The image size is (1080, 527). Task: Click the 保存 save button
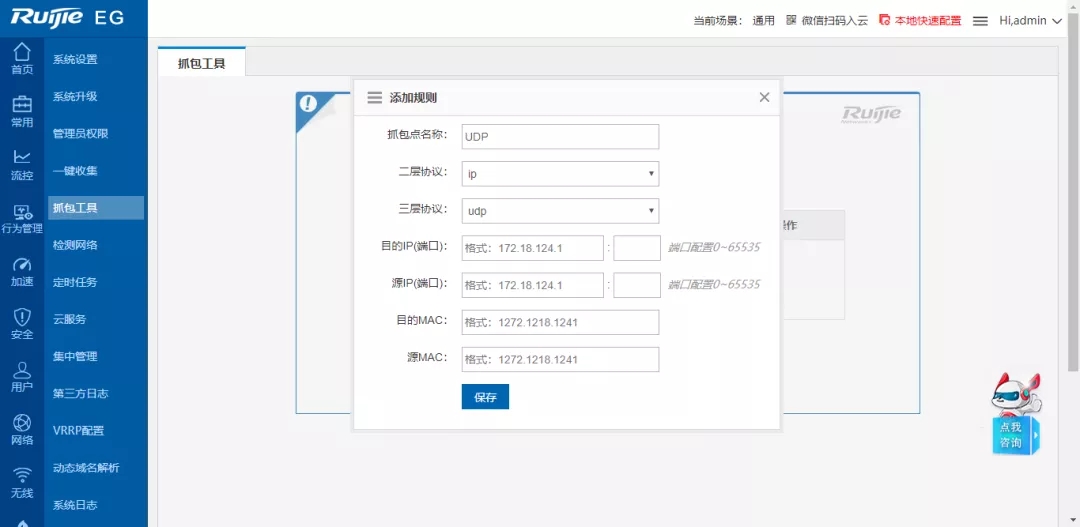click(485, 397)
